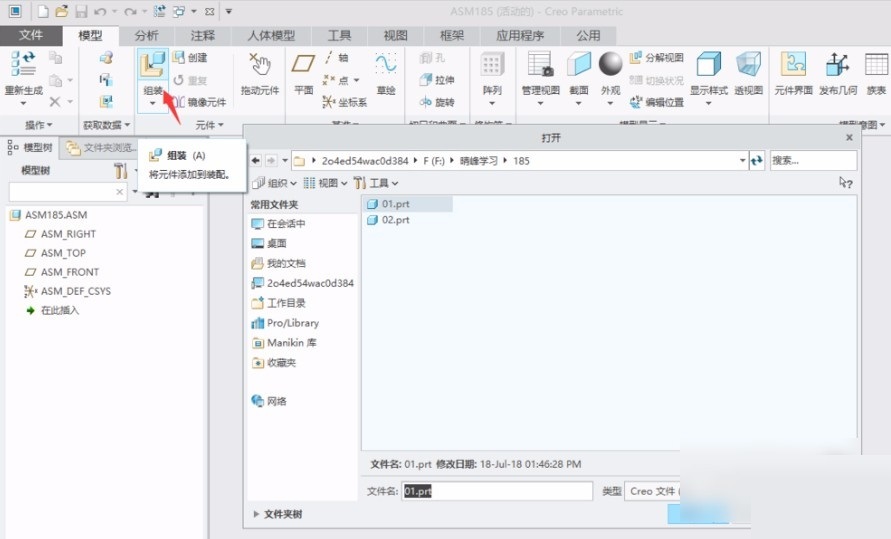Click the Open folder icon in quick access toolbar
Viewport: 891px width, 539px height.
[x=61, y=11]
